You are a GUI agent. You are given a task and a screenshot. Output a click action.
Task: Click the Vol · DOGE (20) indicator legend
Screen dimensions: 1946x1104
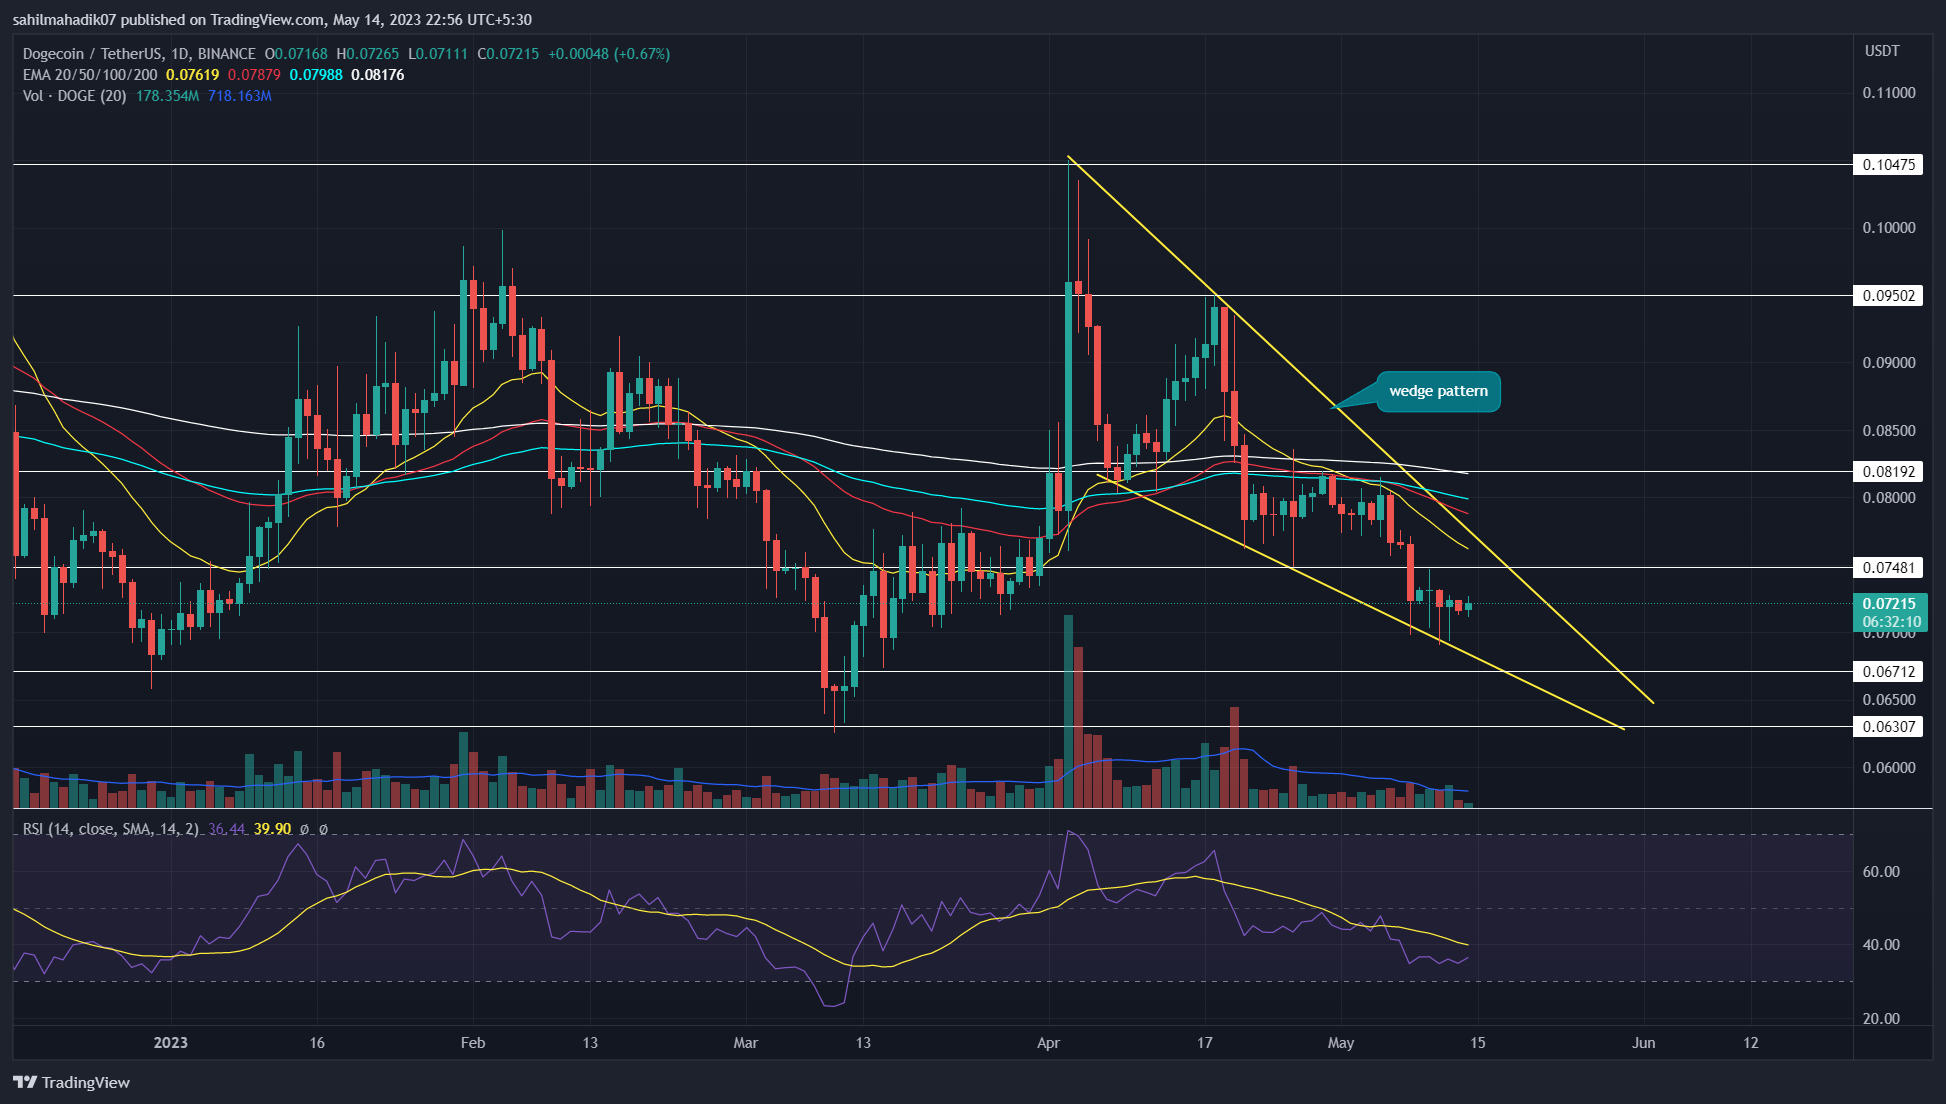75,96
